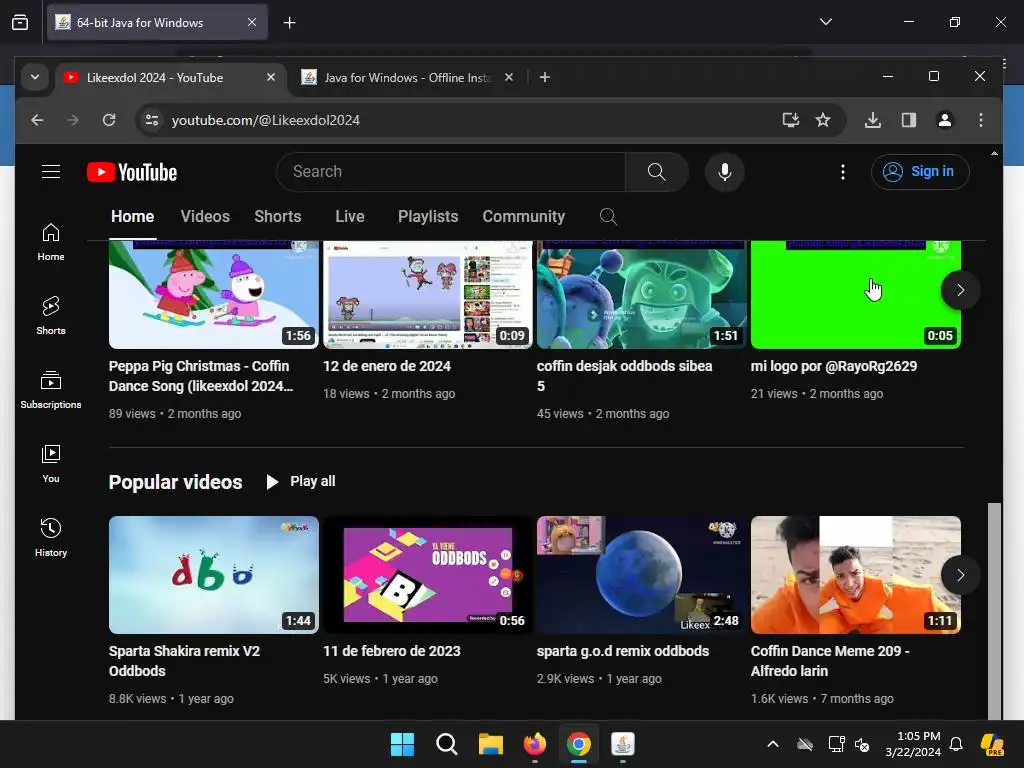The height and width of the screenshot is (768, 1024).
Task: Open Chrome downloads
Action: click(x=872, y=120)
